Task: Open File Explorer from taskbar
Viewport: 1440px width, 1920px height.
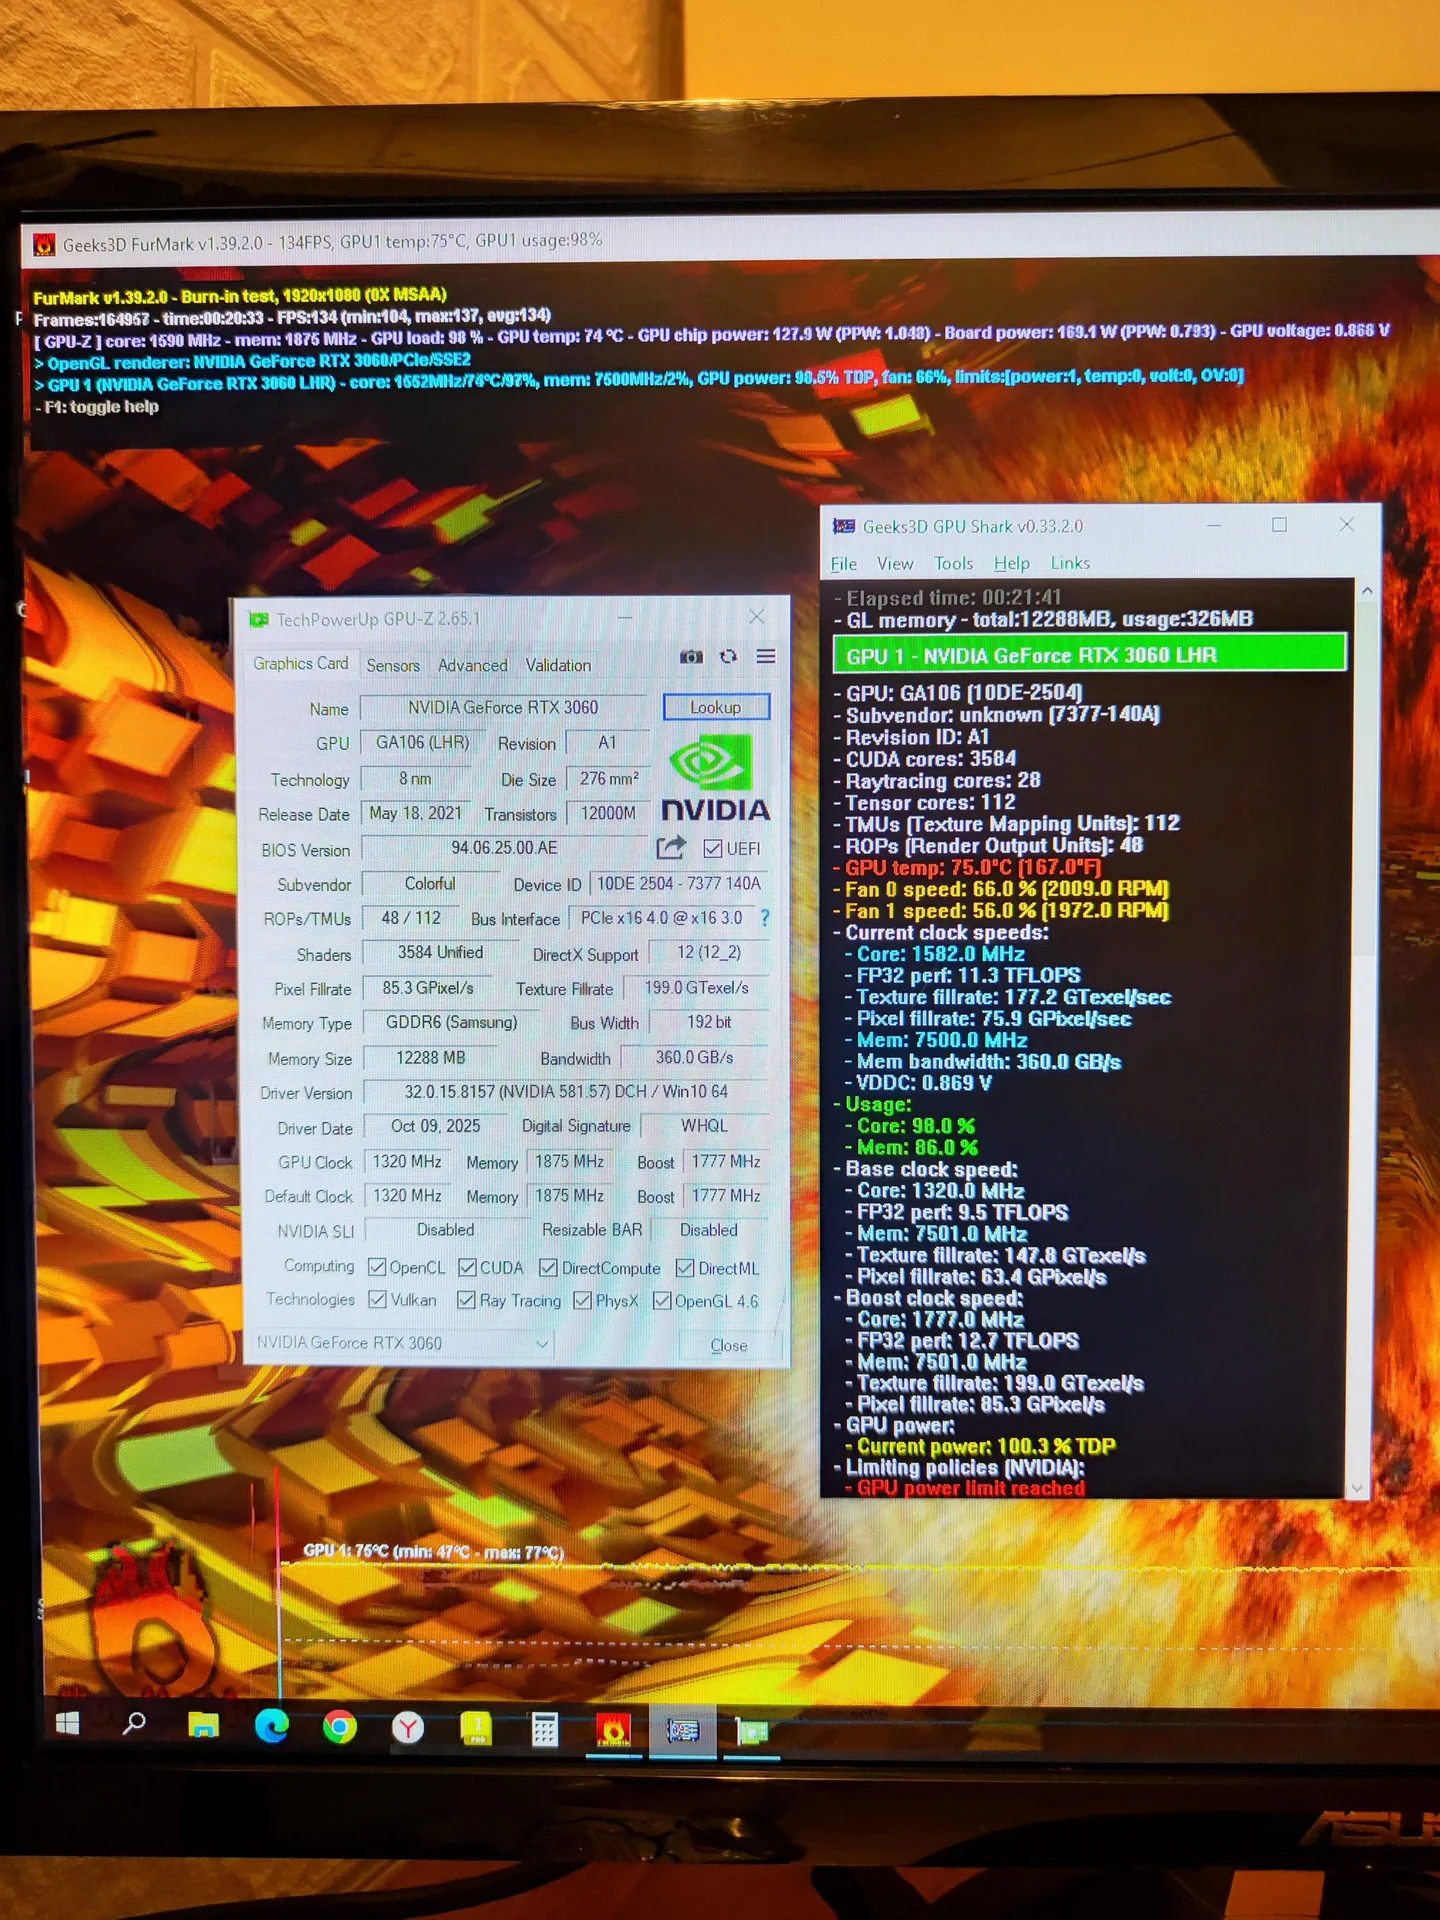Action: (x=204, y=1725)
